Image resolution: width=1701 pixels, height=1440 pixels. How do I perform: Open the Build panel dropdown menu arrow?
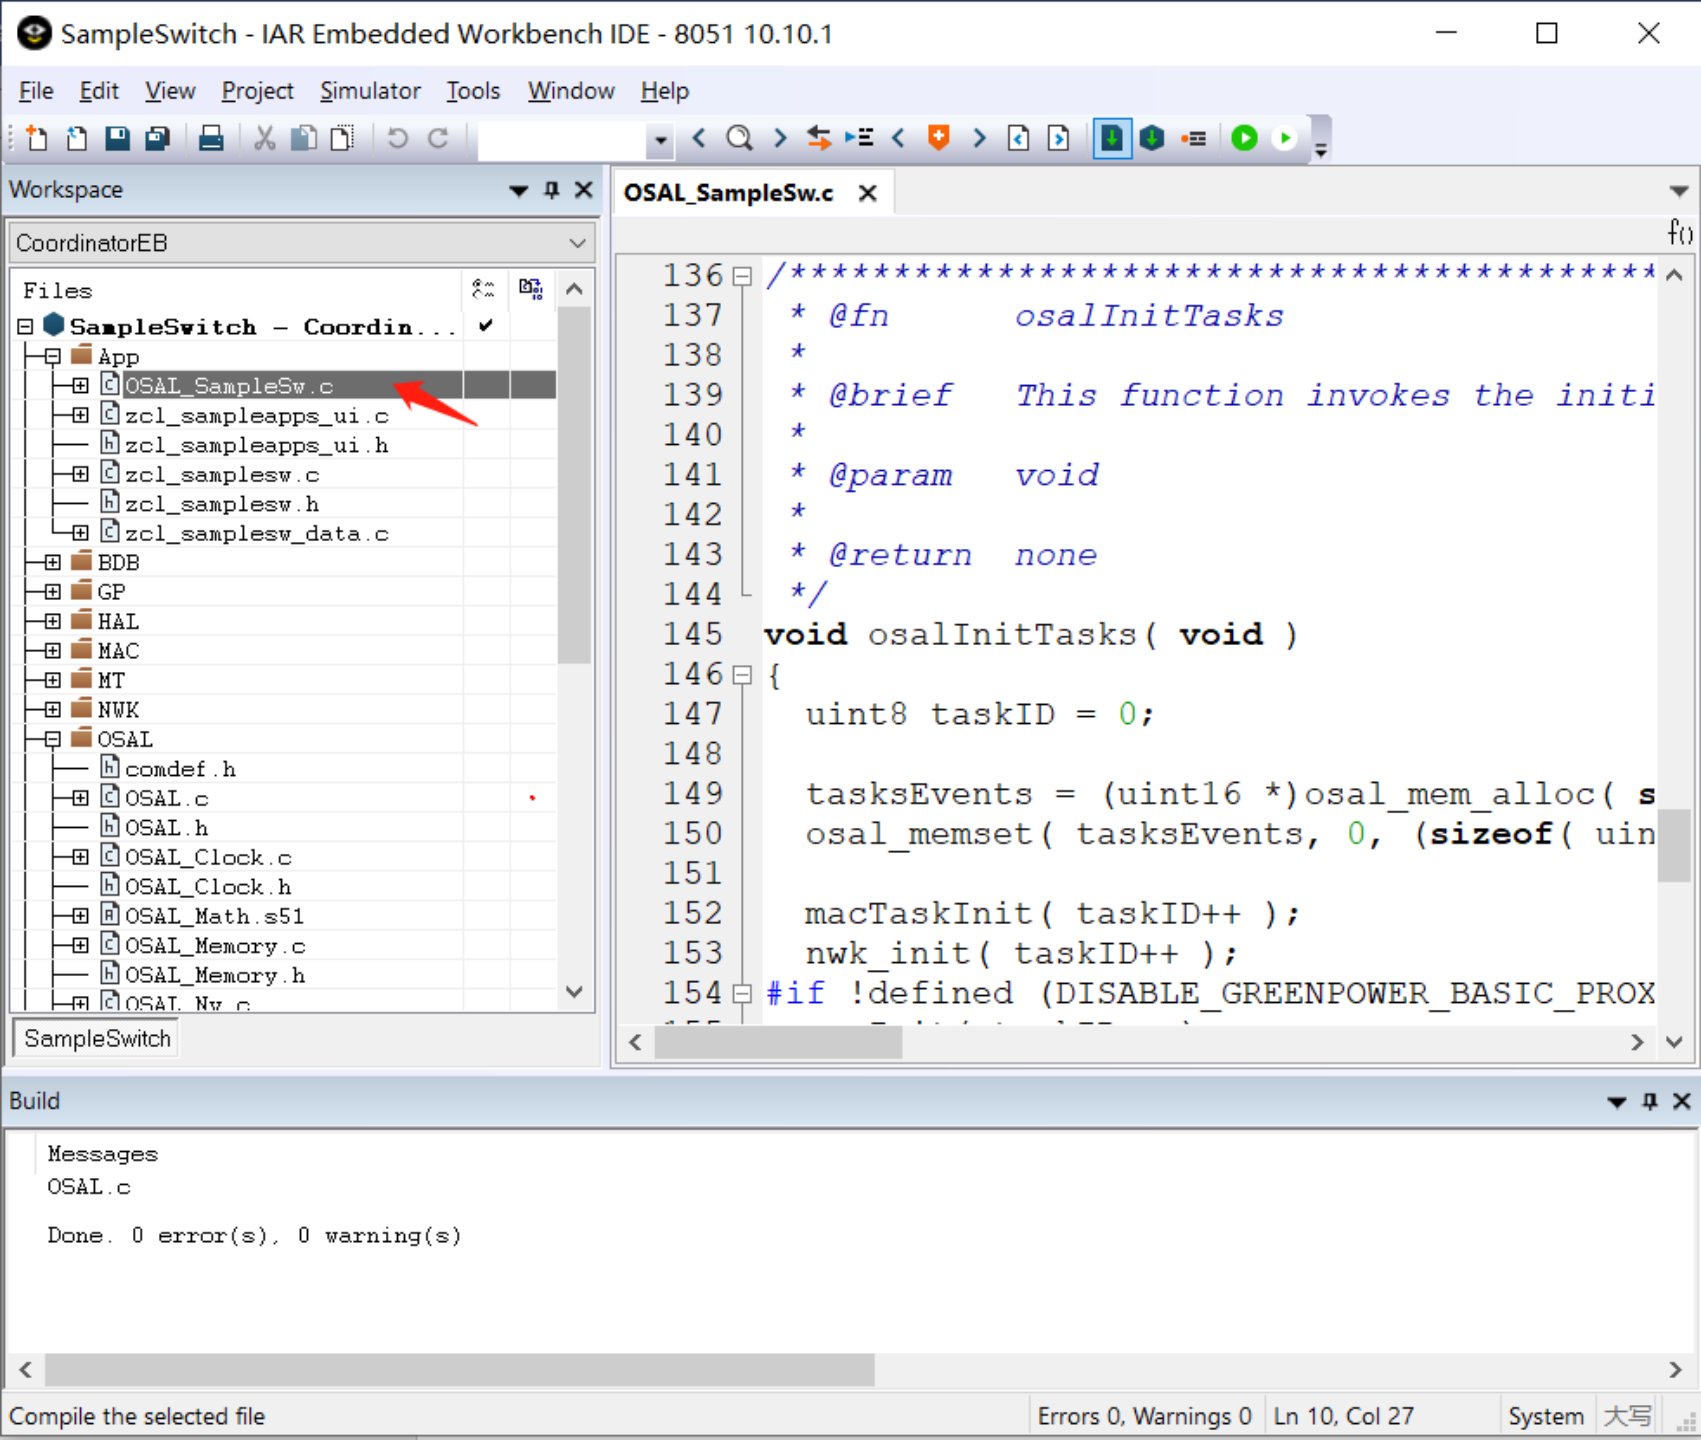[1616, 1102]
